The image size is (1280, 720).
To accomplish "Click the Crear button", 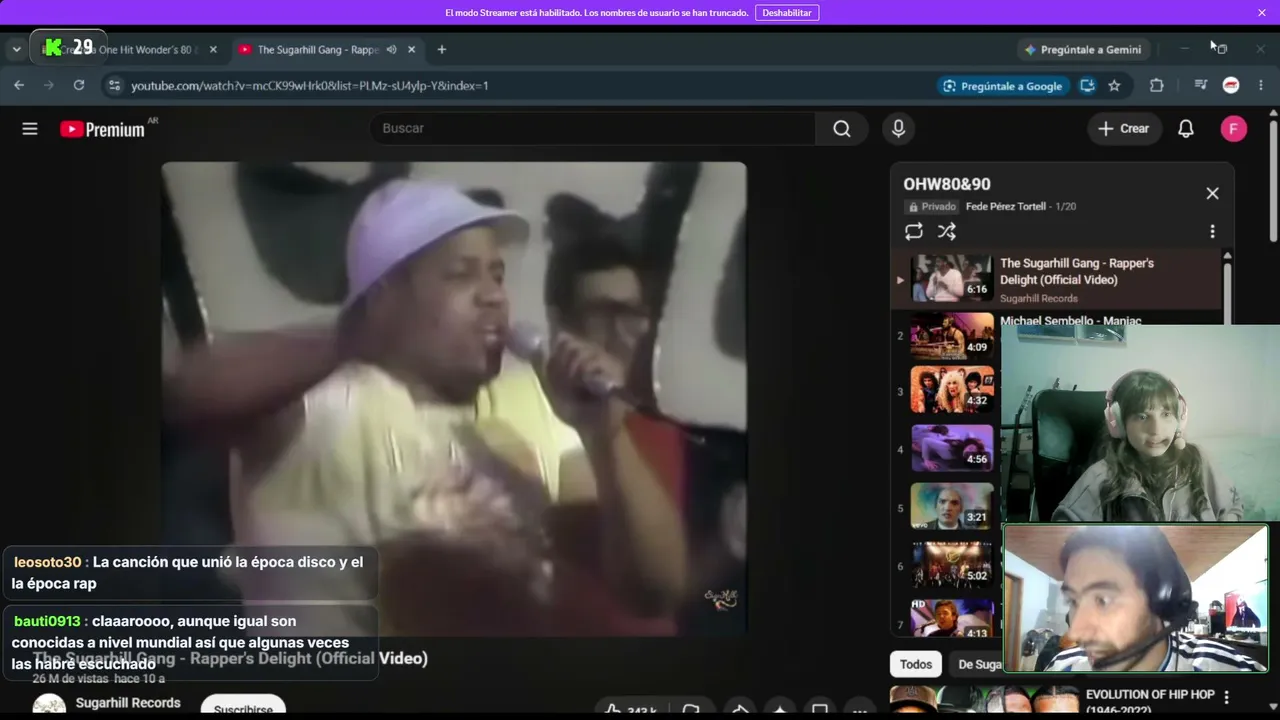I will pos(1124,129).
